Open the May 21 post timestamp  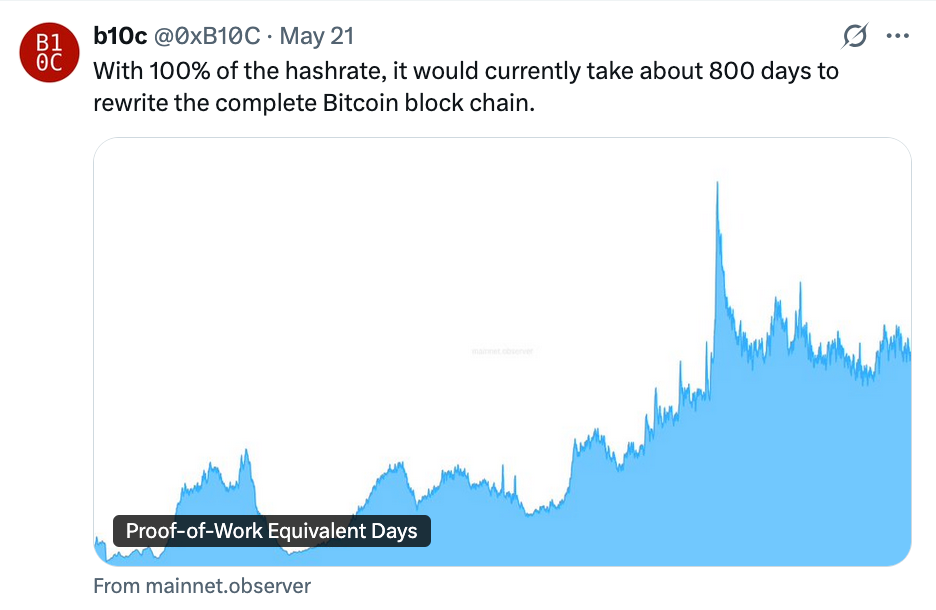pyautogui.click(x=317, y=36)
